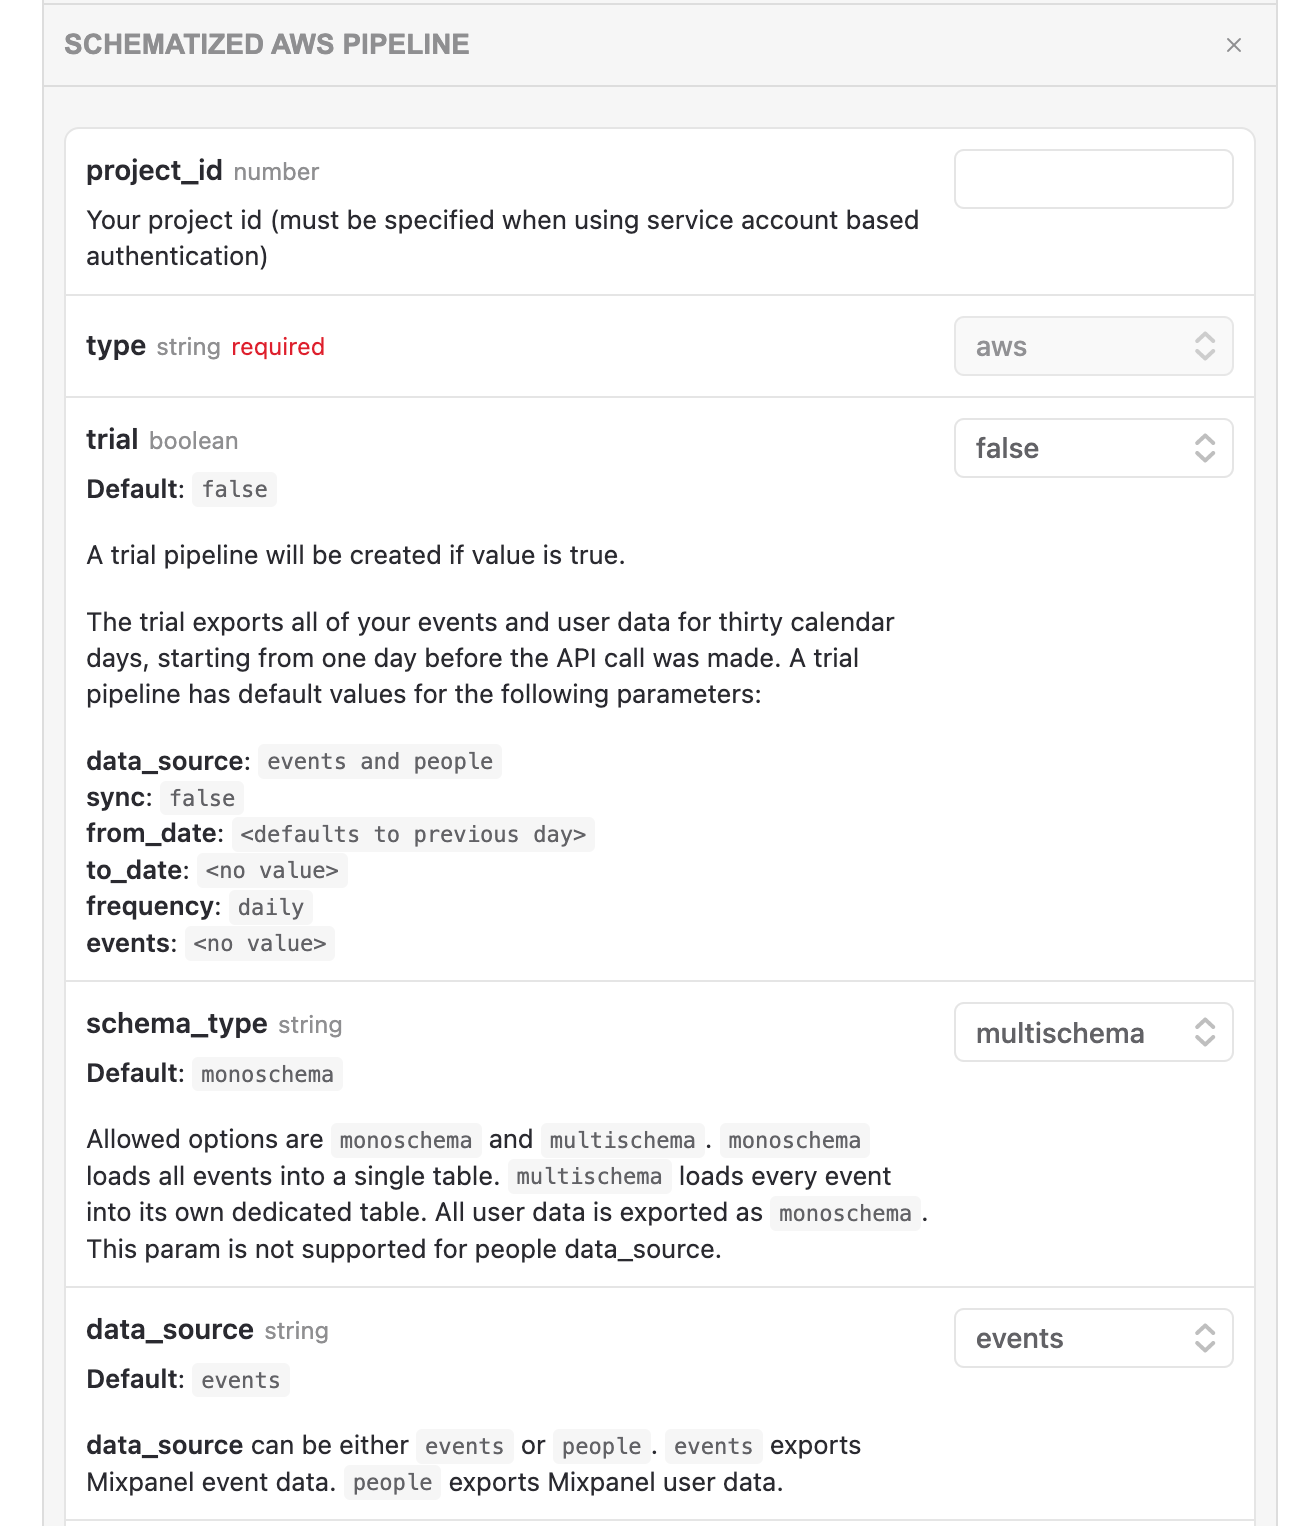Click the trial parameter name

pyautogui.click(x=112, y=440)
